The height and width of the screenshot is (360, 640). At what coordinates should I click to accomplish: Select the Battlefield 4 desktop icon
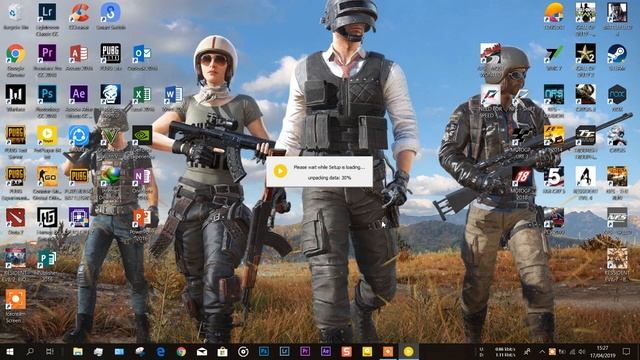[617, 12]
